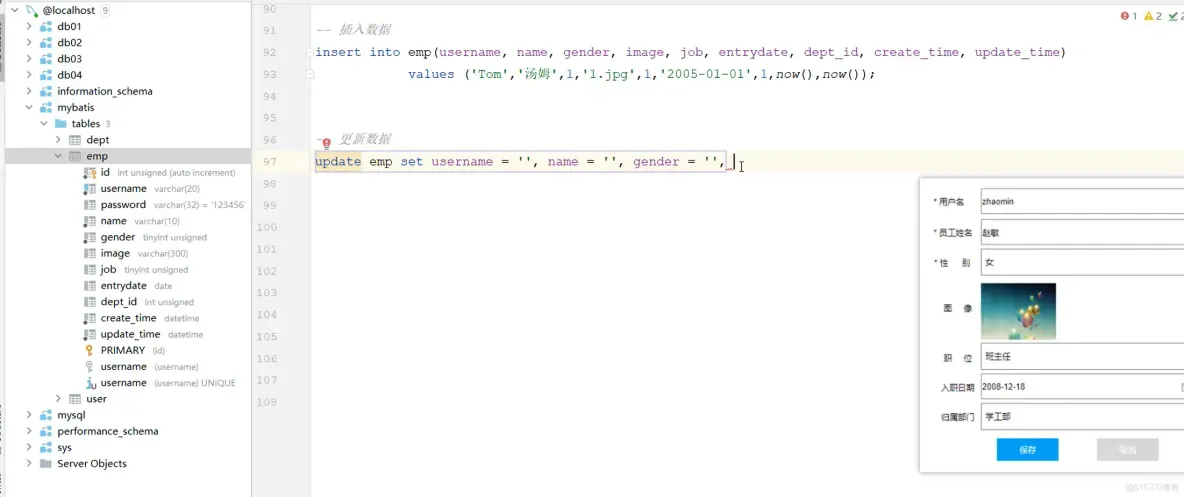Screen dimensions: 1184x497
Task: Click the id column icon
Action: [x=91, y=172]
